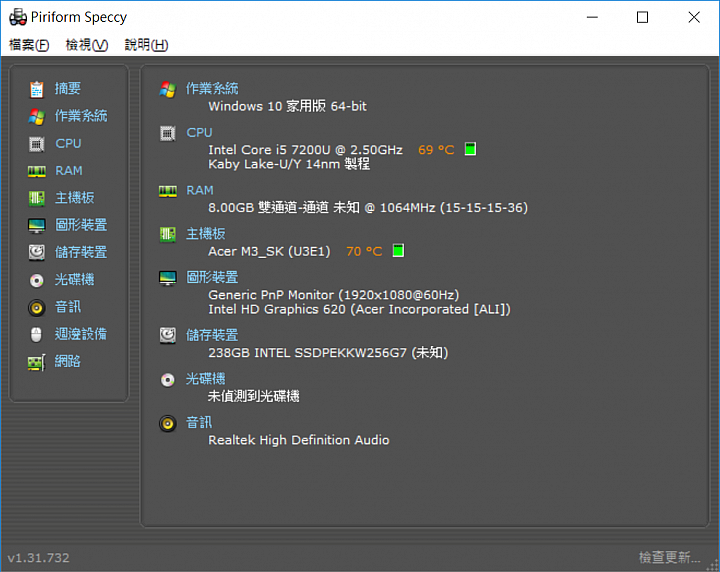The image size is (720, 572).
Task: Open the 主機板 heading link in summary
Action: point(206,234)
